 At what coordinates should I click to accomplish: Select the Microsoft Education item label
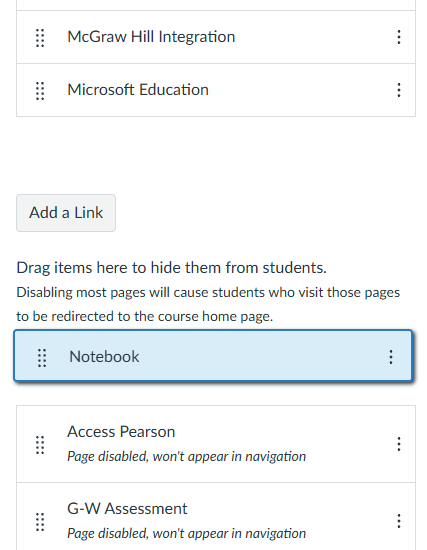click(x=138, y=90)
